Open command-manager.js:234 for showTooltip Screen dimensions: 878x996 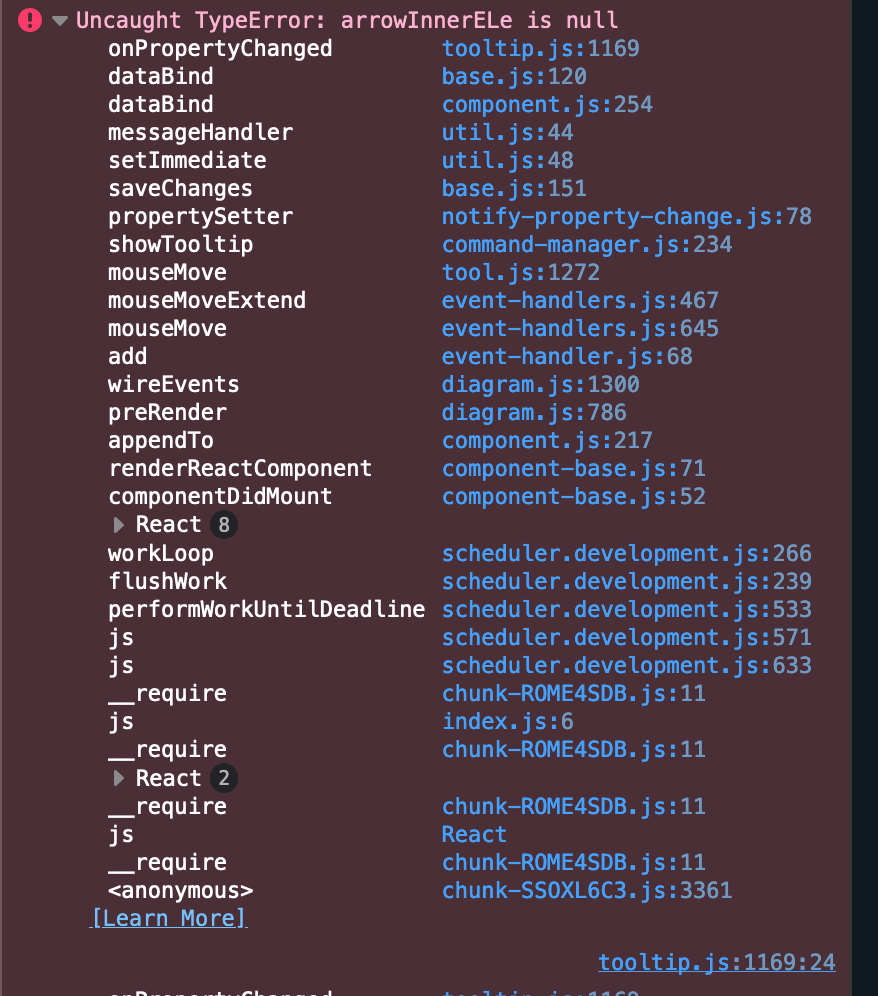click(x=587, y=244)
